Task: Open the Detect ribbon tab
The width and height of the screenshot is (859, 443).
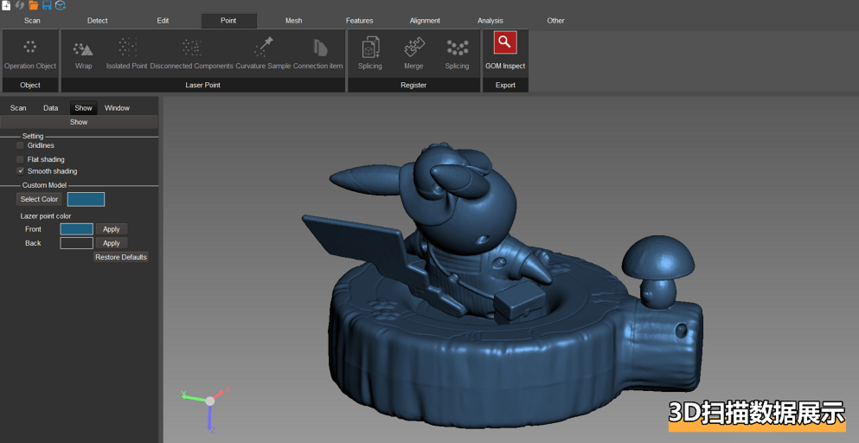Action: [98, 21]
